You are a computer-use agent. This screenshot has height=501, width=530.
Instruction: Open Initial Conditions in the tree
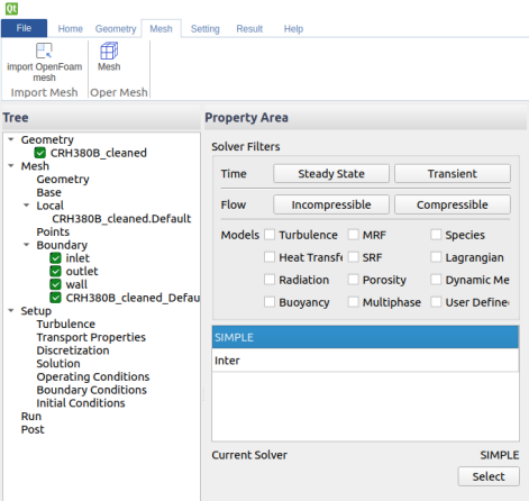[x=81, y=403]
